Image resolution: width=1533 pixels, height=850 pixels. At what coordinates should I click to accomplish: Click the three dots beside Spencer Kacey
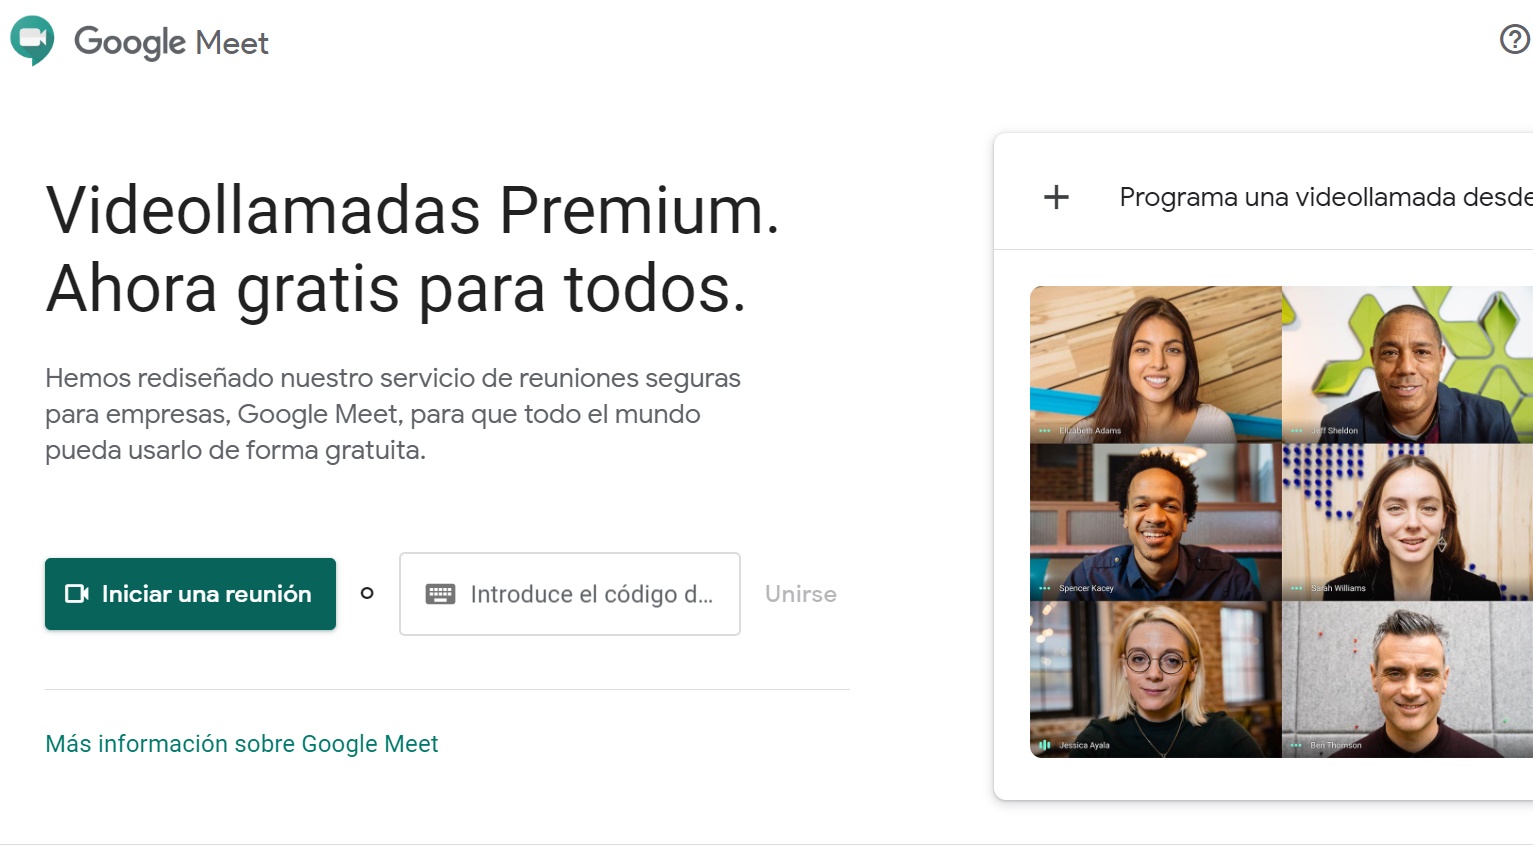1045,588
